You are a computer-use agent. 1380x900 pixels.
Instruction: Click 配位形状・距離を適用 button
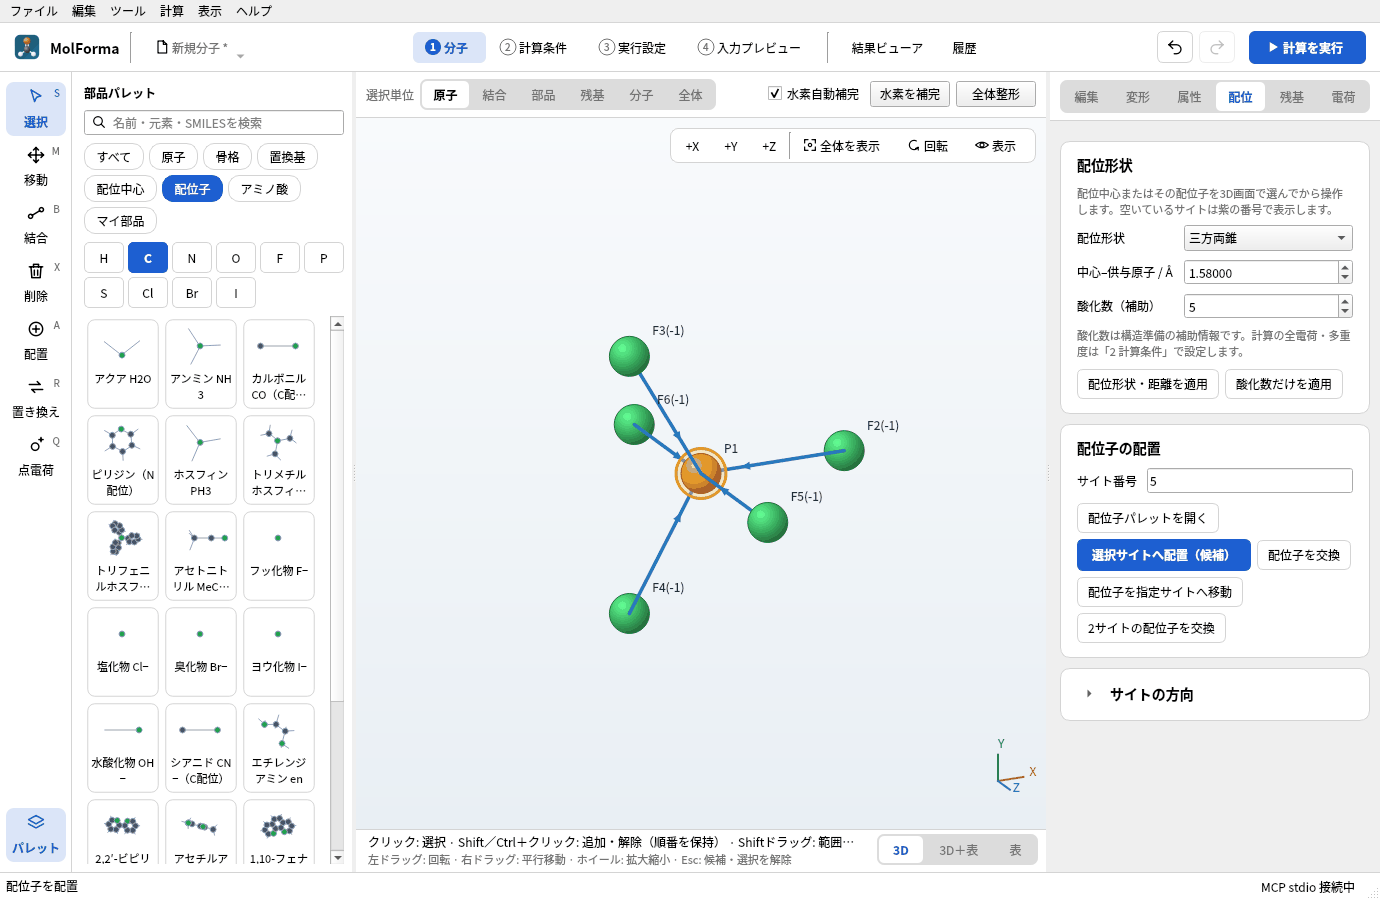coord(1148,384)
